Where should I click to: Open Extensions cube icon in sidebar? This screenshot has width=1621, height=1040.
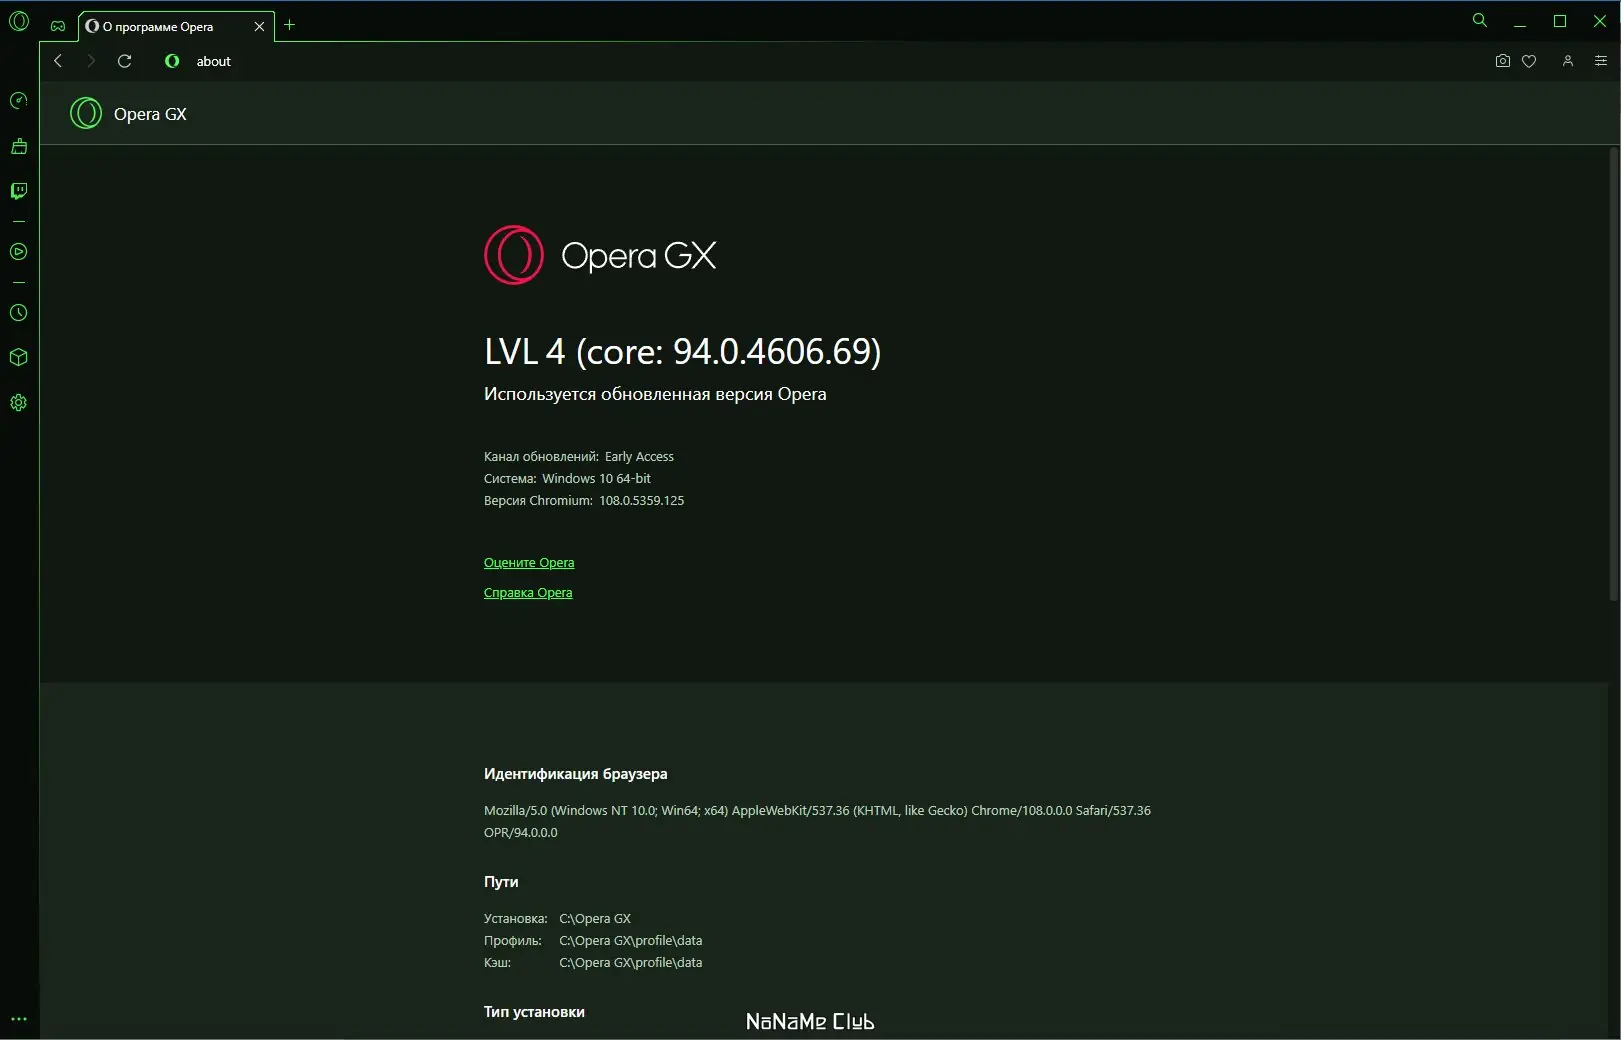pyautogui.click(x=18, y=358)
